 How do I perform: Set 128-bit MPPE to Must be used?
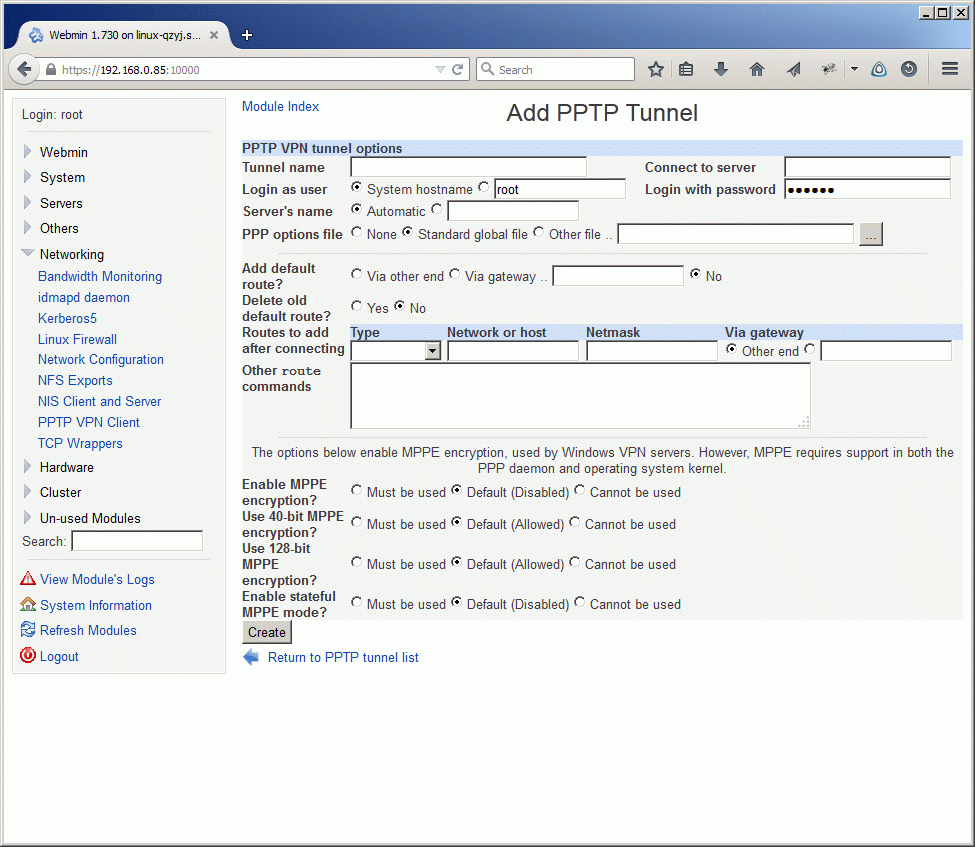tap(356, 562)
